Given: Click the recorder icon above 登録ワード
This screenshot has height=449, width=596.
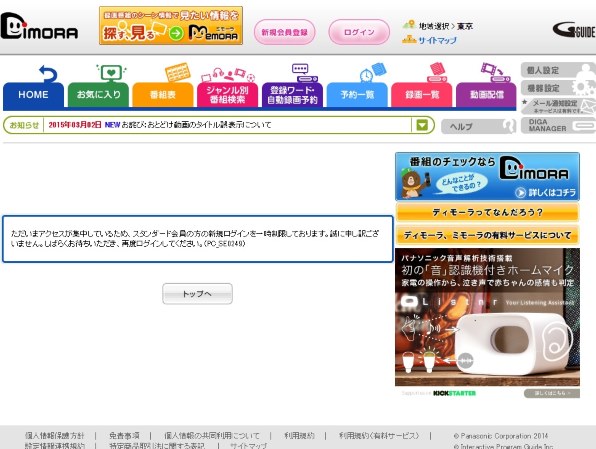Looking at the screenshot, I should tap(304, 73).
